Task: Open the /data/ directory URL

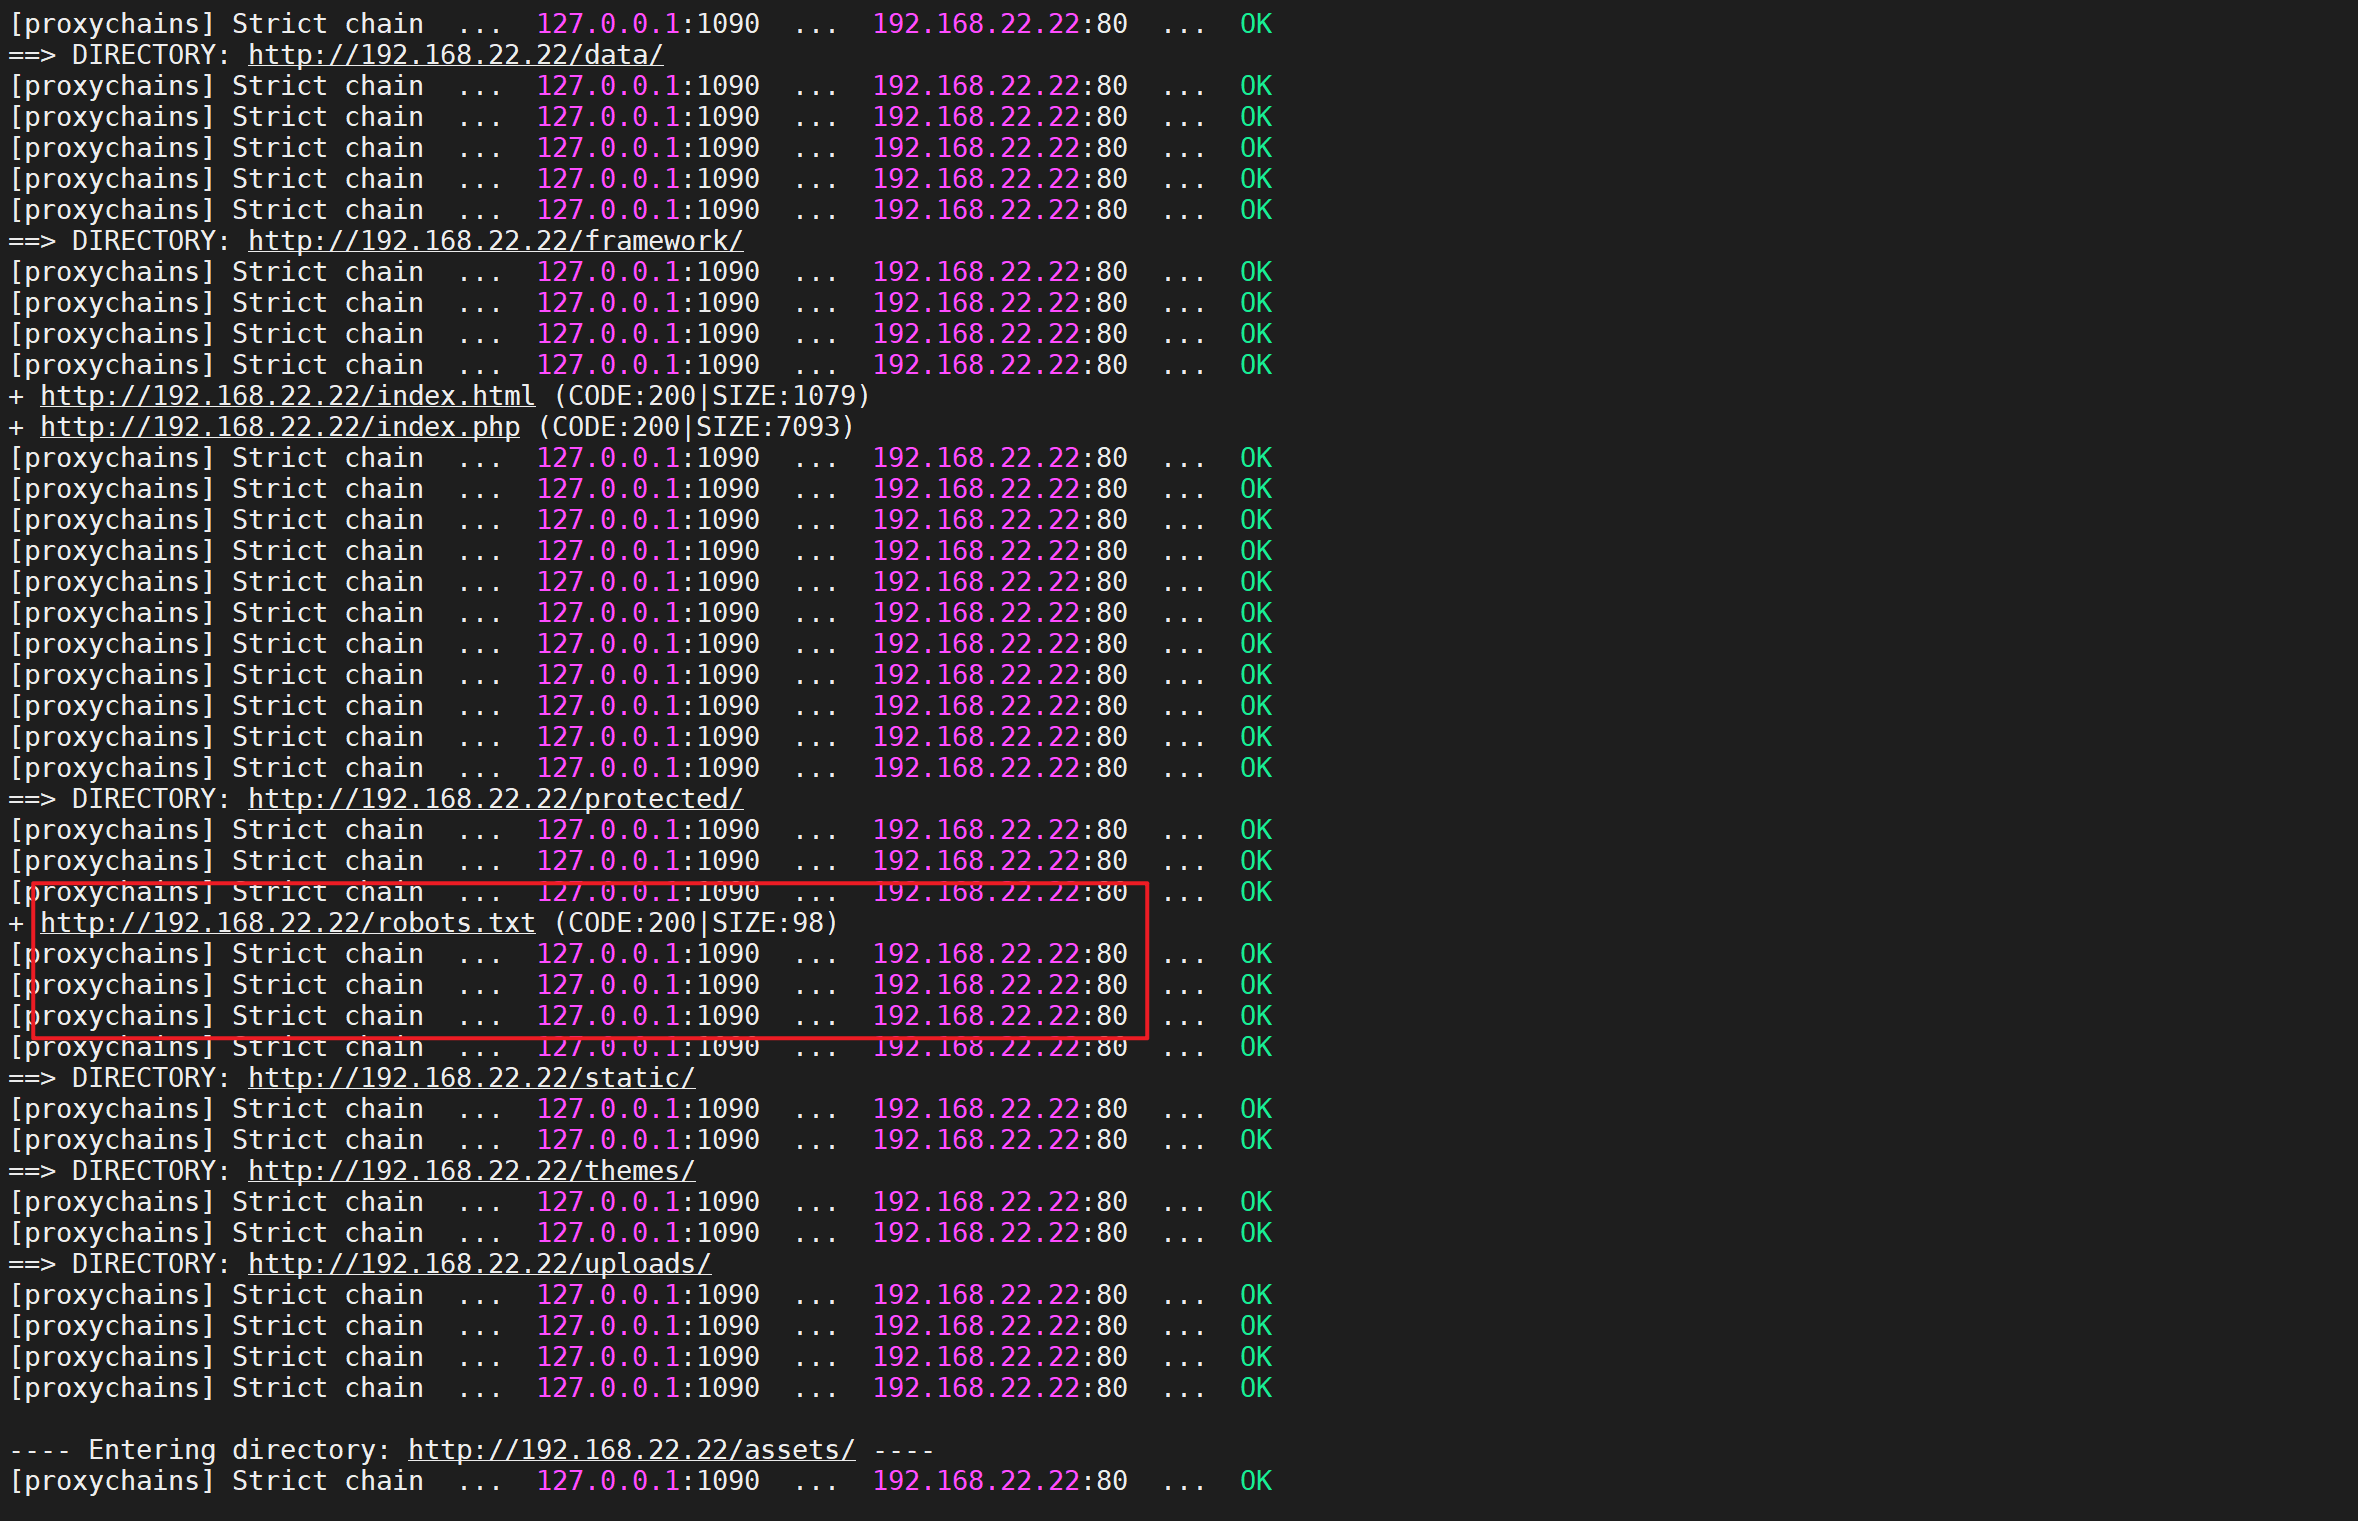Action: [x=455, y=55]
